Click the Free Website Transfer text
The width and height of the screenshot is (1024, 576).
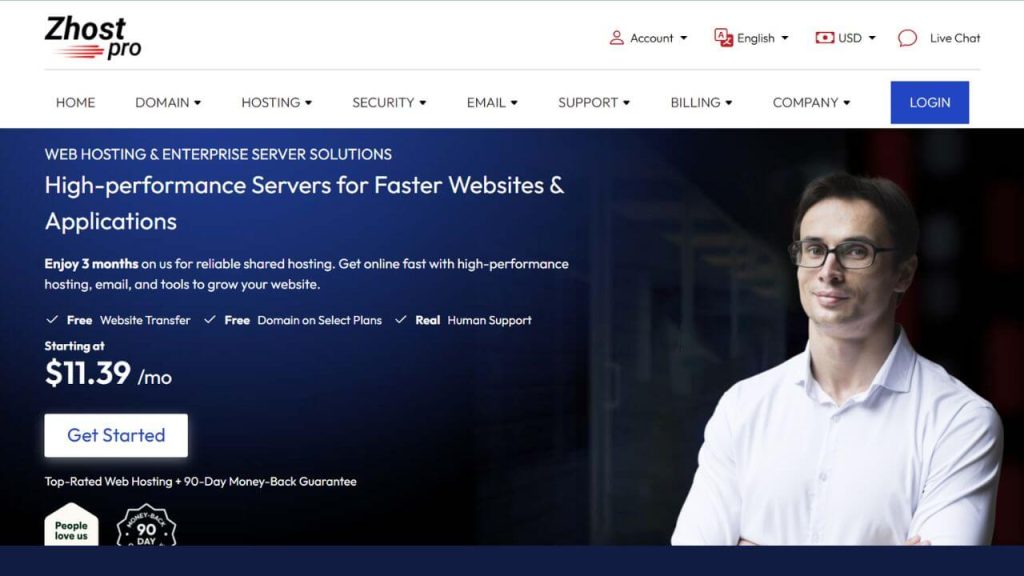[x=128, y=320]
